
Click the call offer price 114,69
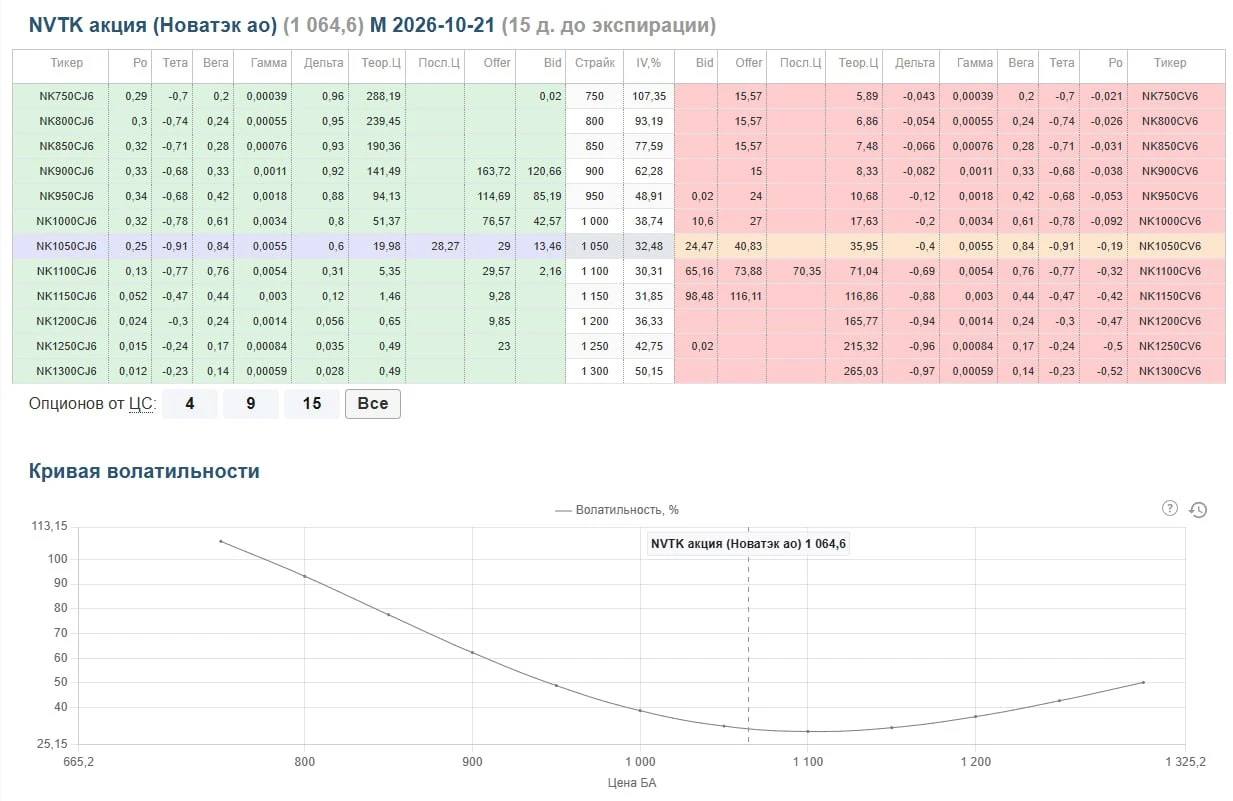coord(495,196)
